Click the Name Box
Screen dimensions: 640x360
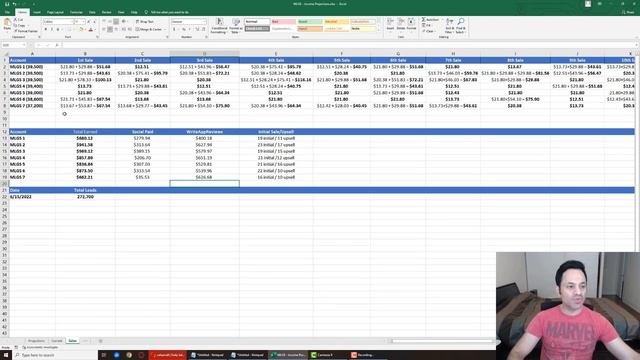click(13, 45)
